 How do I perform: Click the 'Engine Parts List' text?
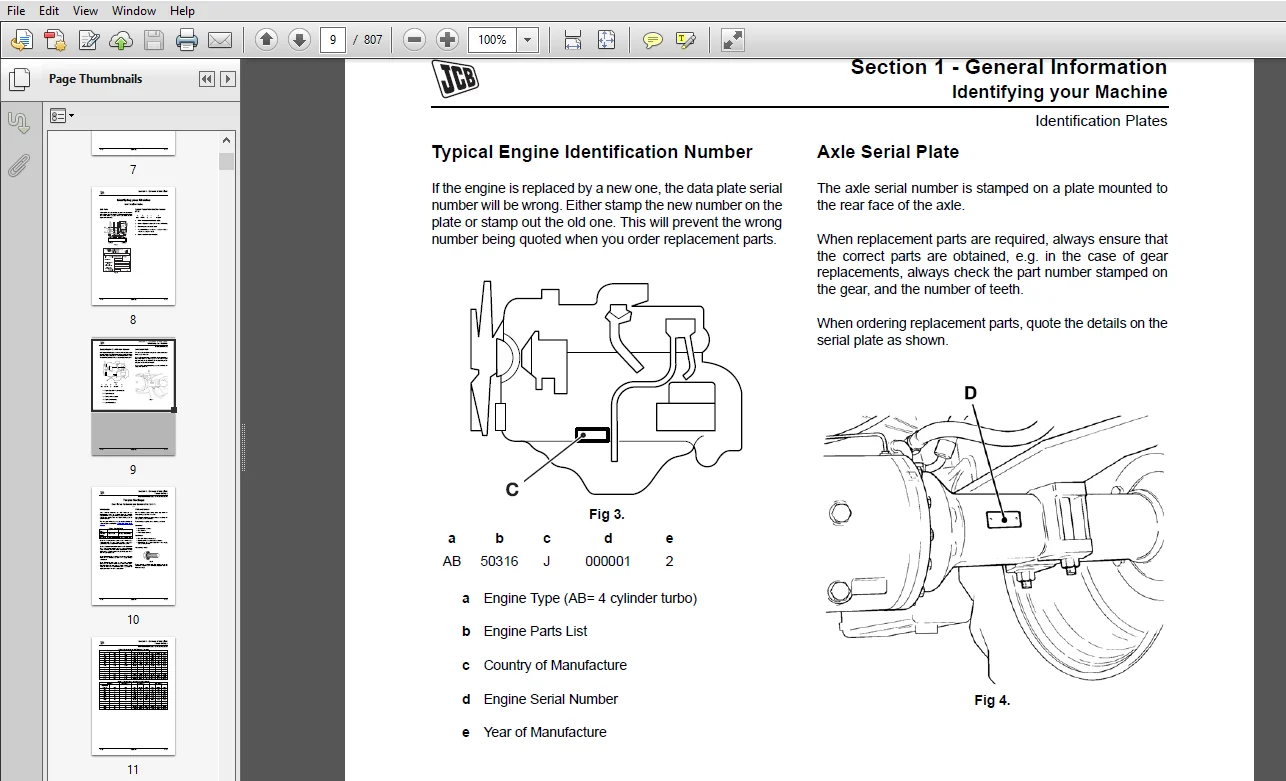tap(535, 631)
